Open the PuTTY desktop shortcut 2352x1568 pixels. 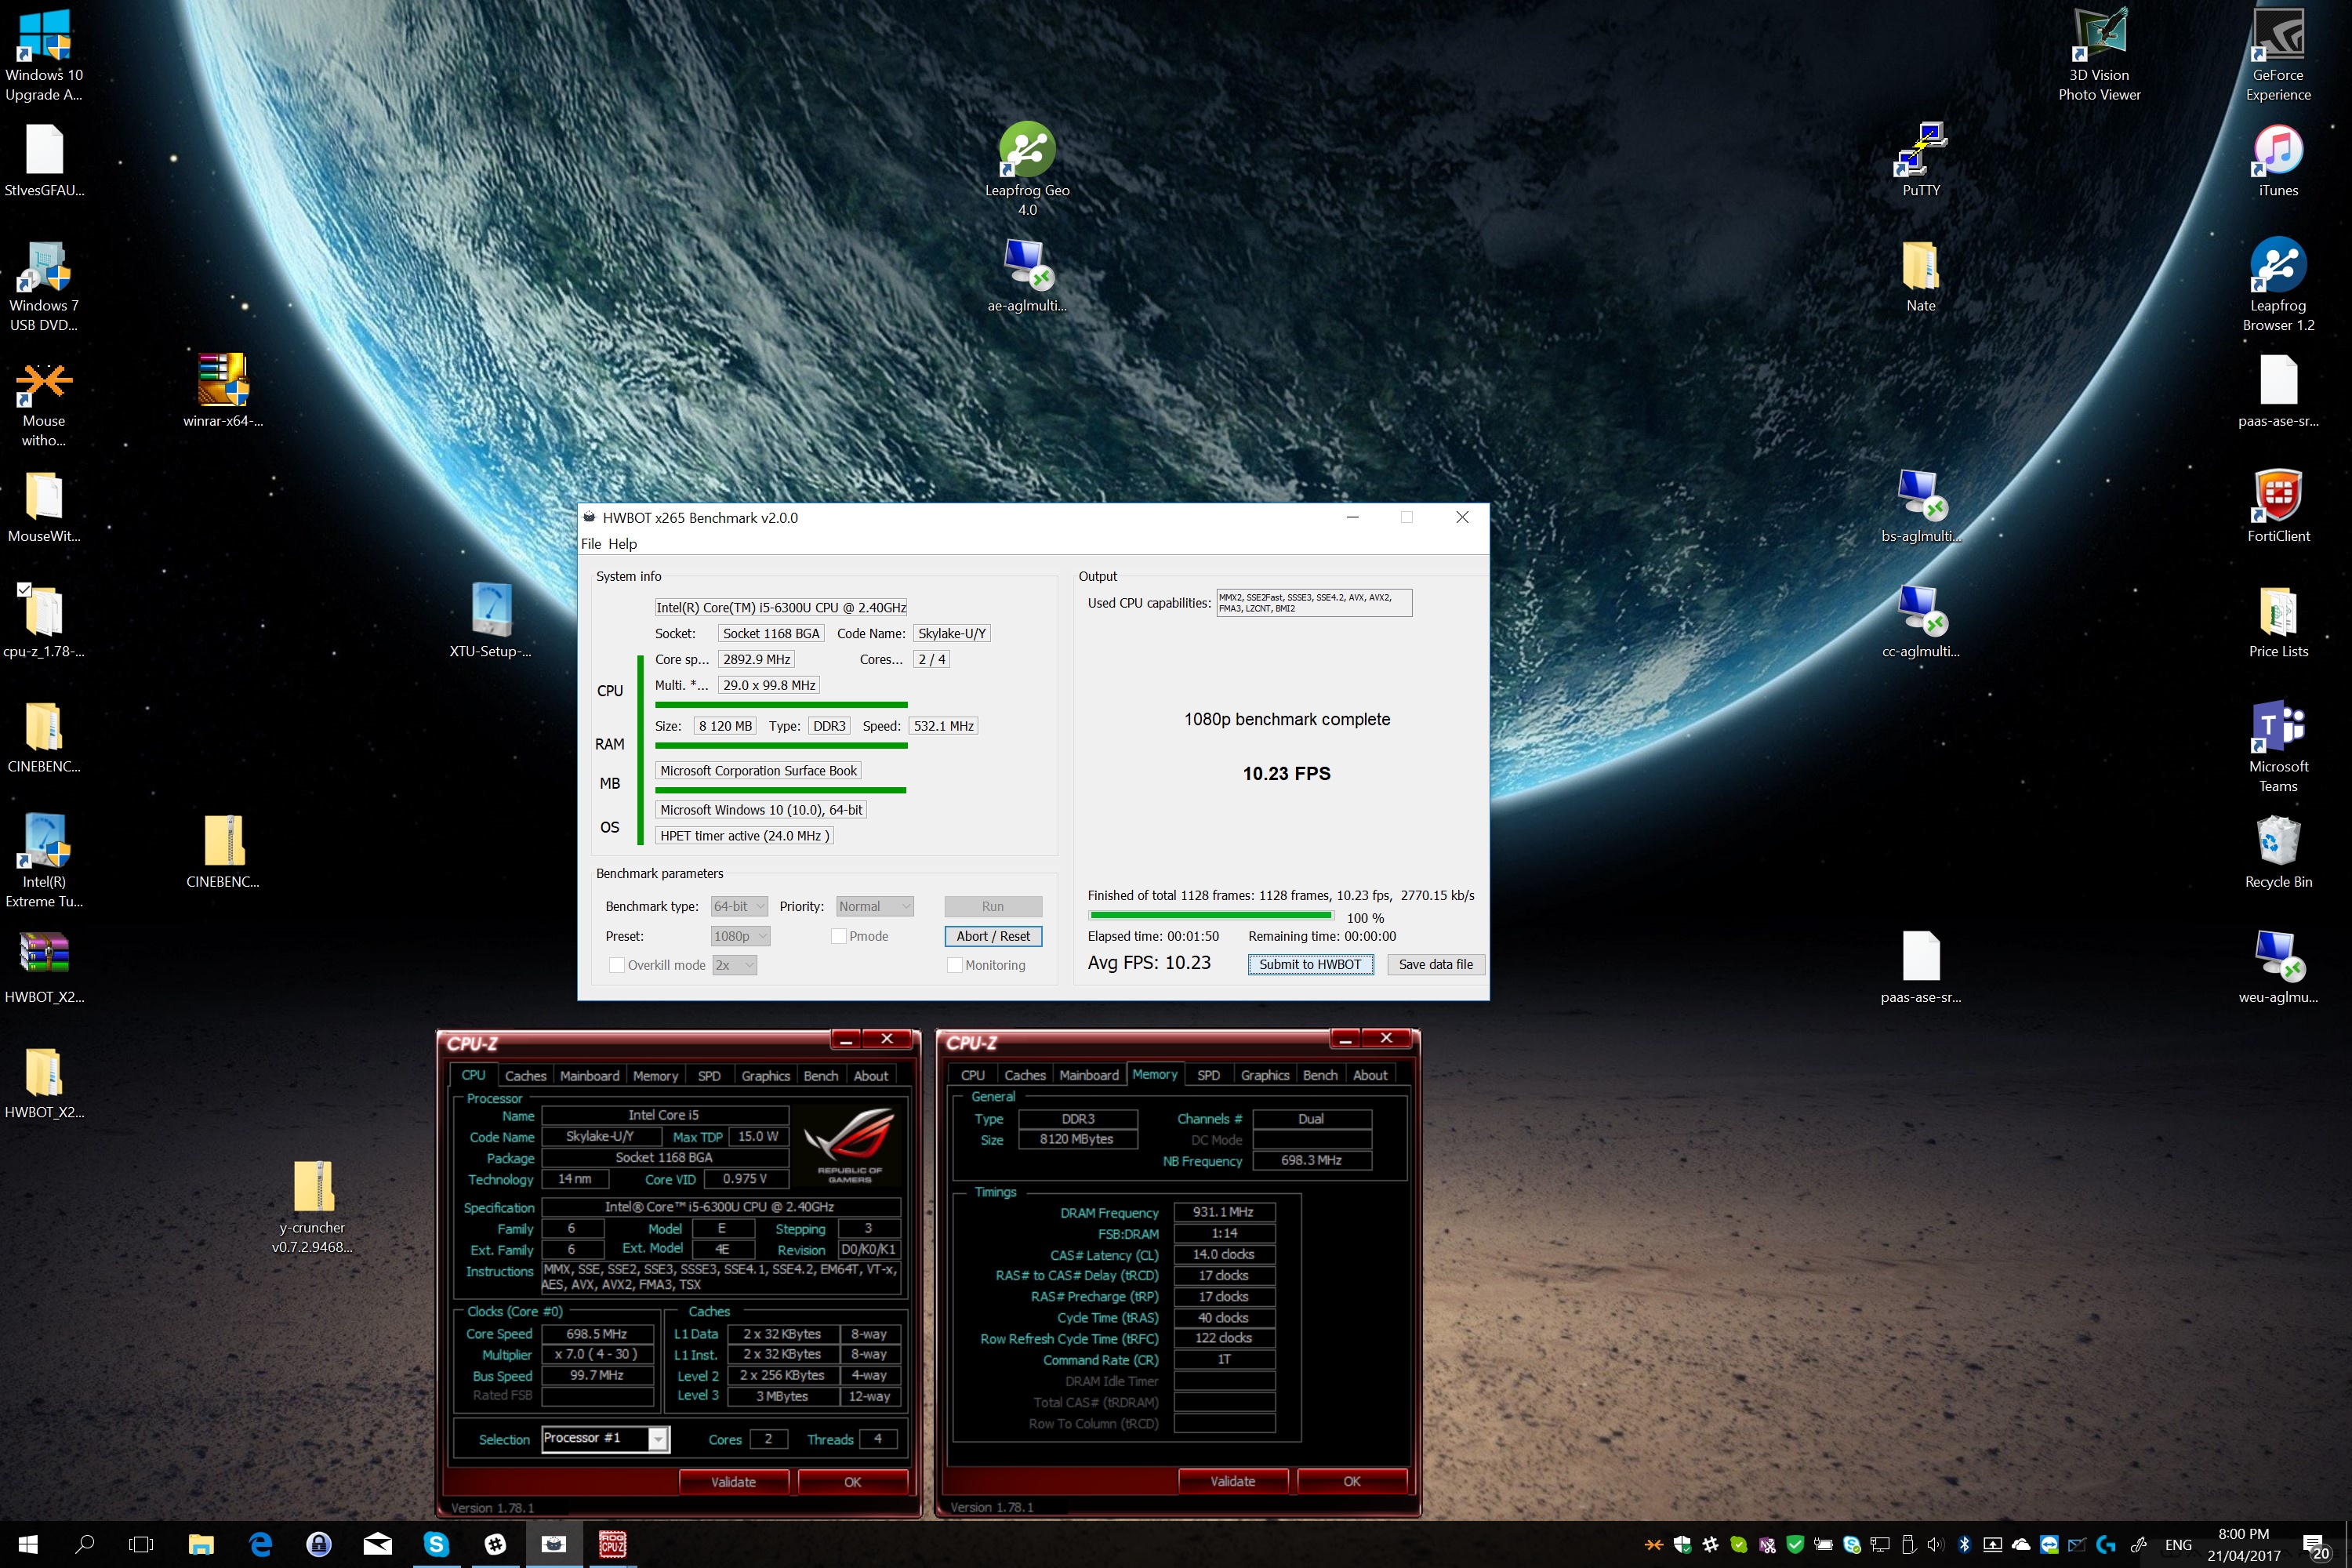1920,159
